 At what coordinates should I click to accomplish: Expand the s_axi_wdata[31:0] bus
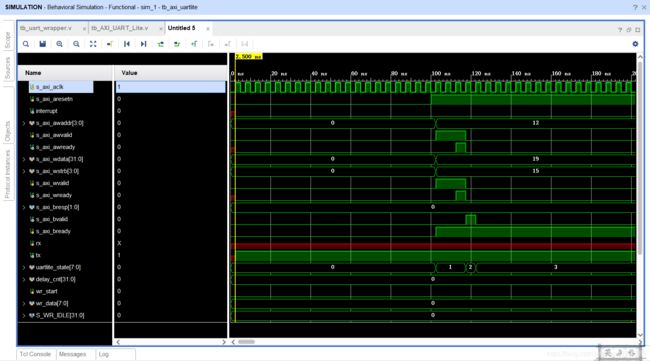(24, 159)
